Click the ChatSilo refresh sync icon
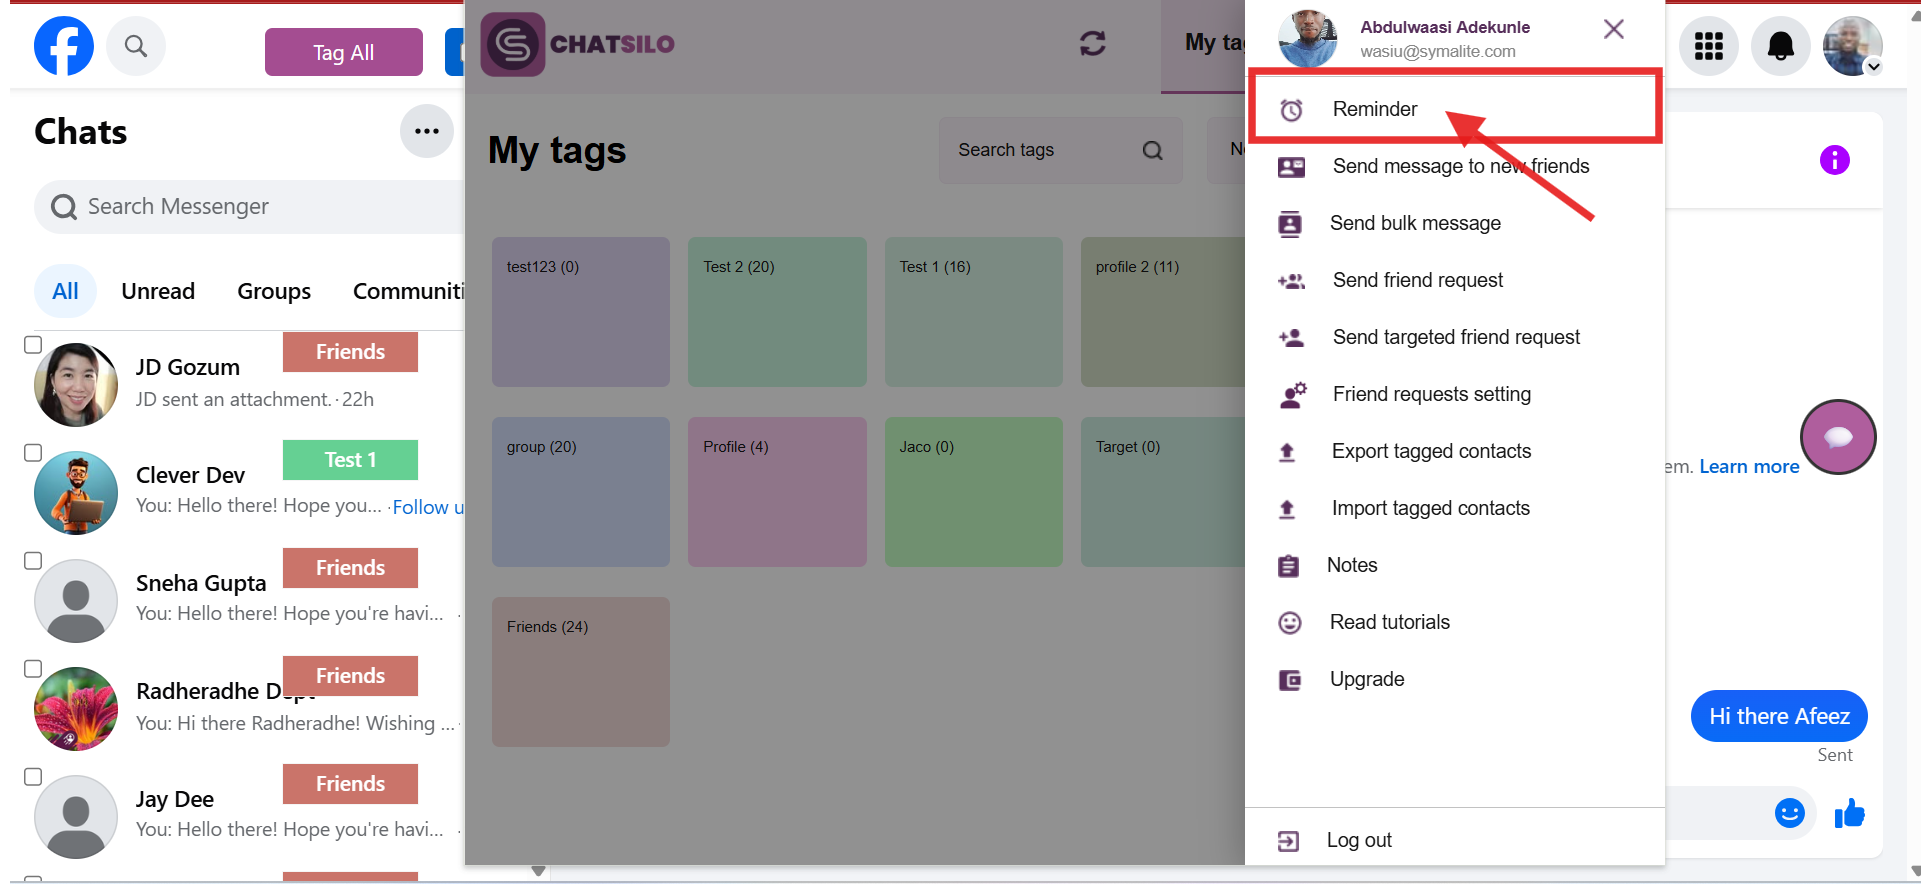The width and height of the screenshot is (1921, 884). (1092, 43)
